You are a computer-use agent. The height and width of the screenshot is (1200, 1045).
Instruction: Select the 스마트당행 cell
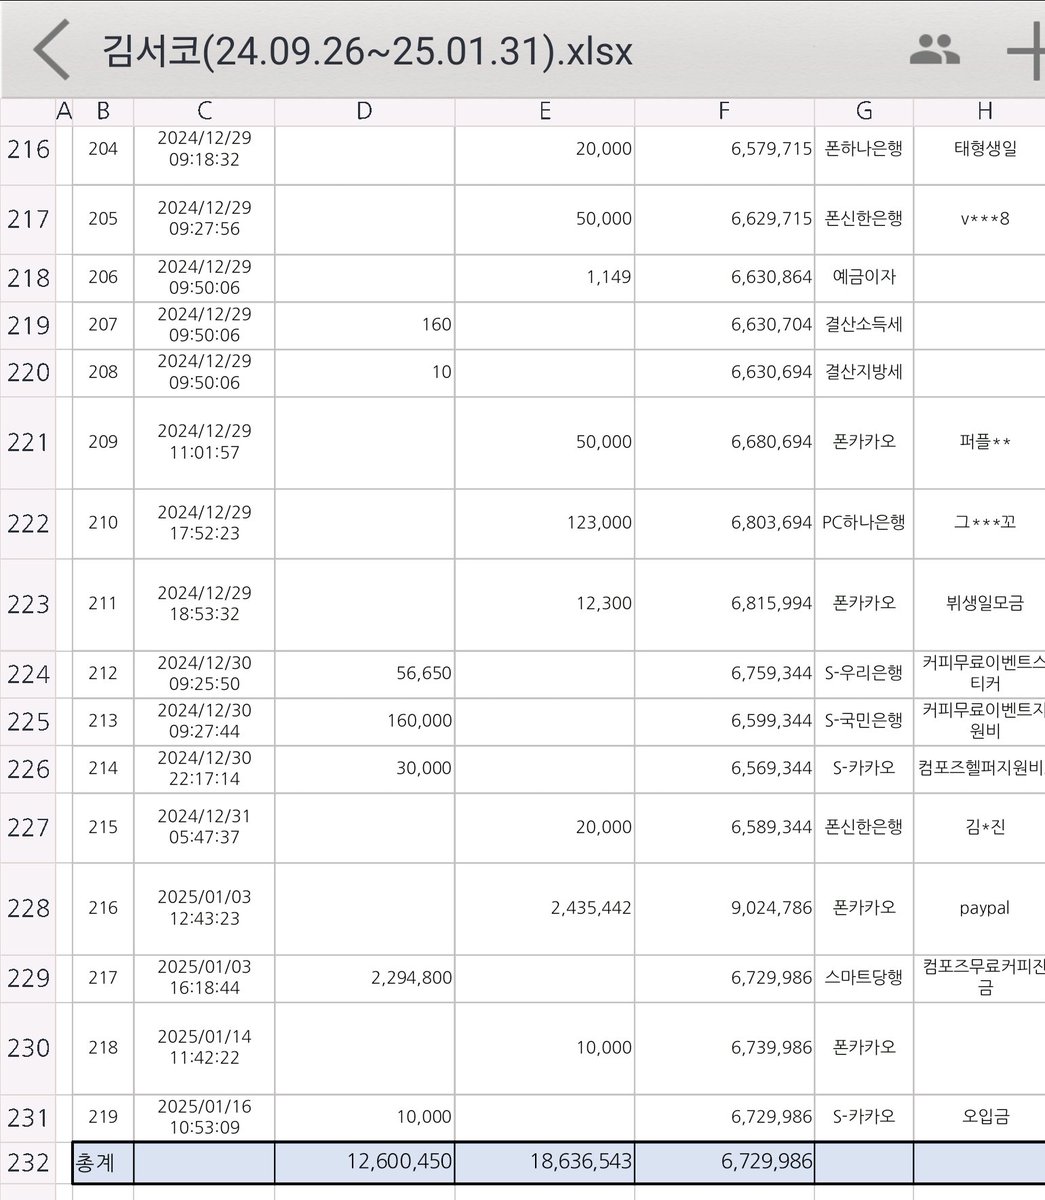pos(864,978)
